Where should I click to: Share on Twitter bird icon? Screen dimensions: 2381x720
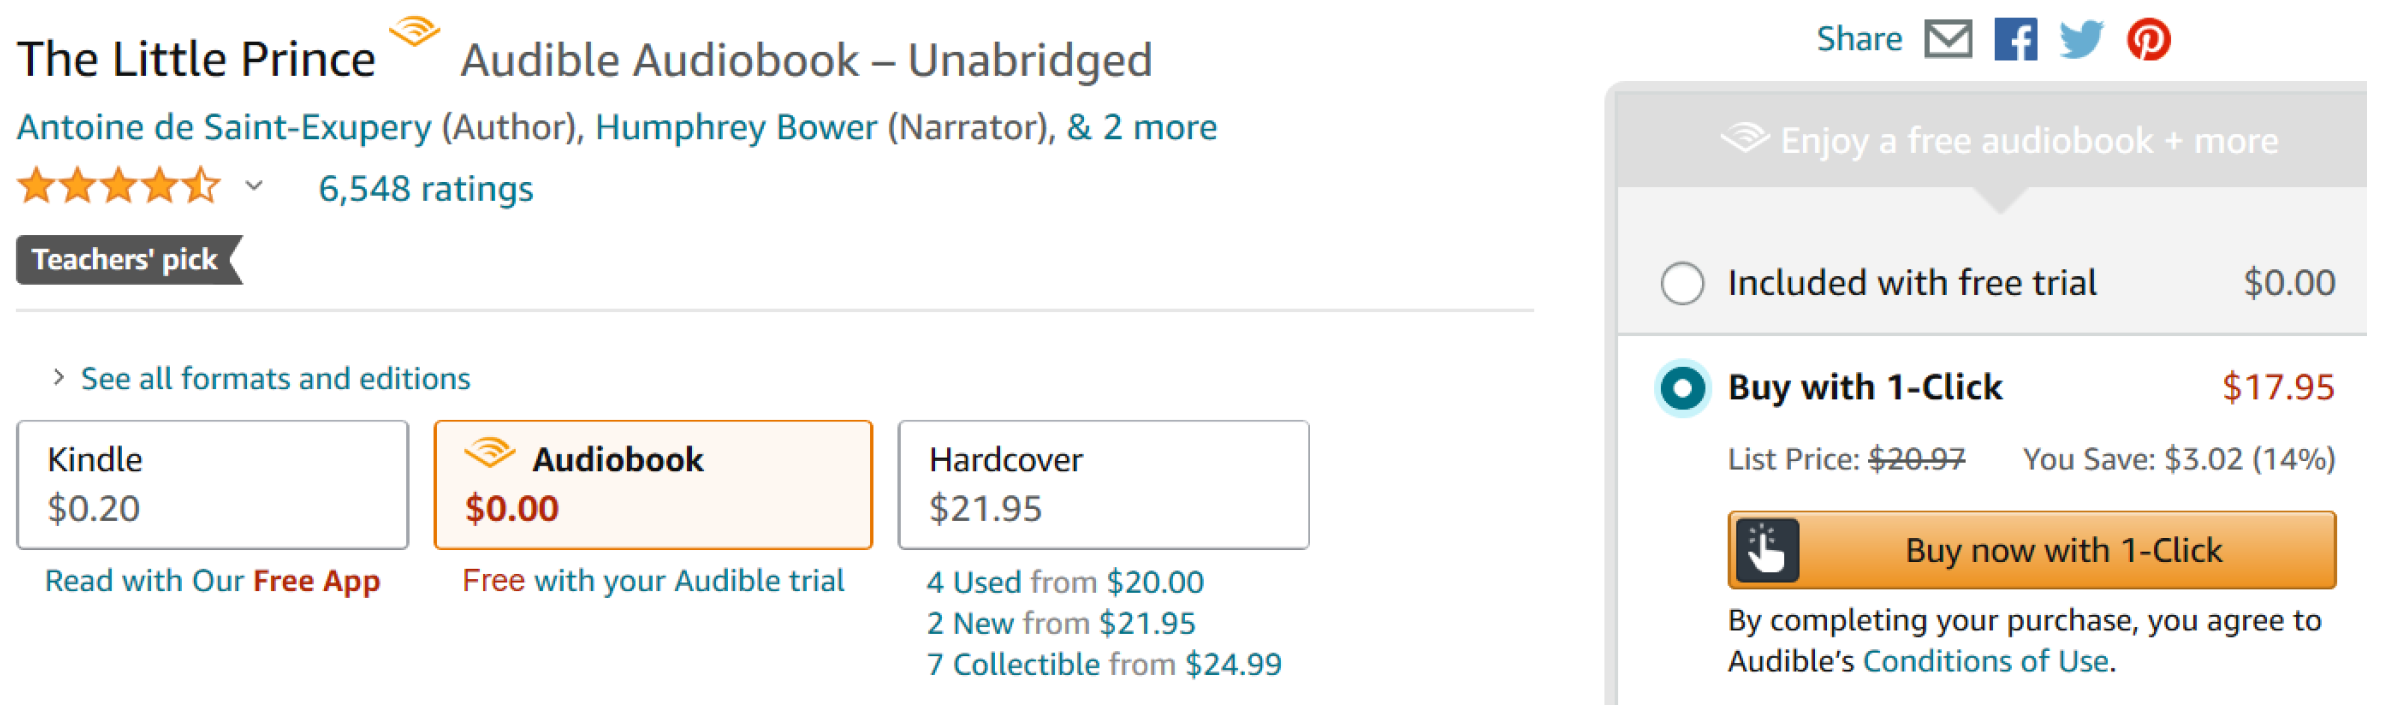pyautogui.click(x=2081, y=40)
